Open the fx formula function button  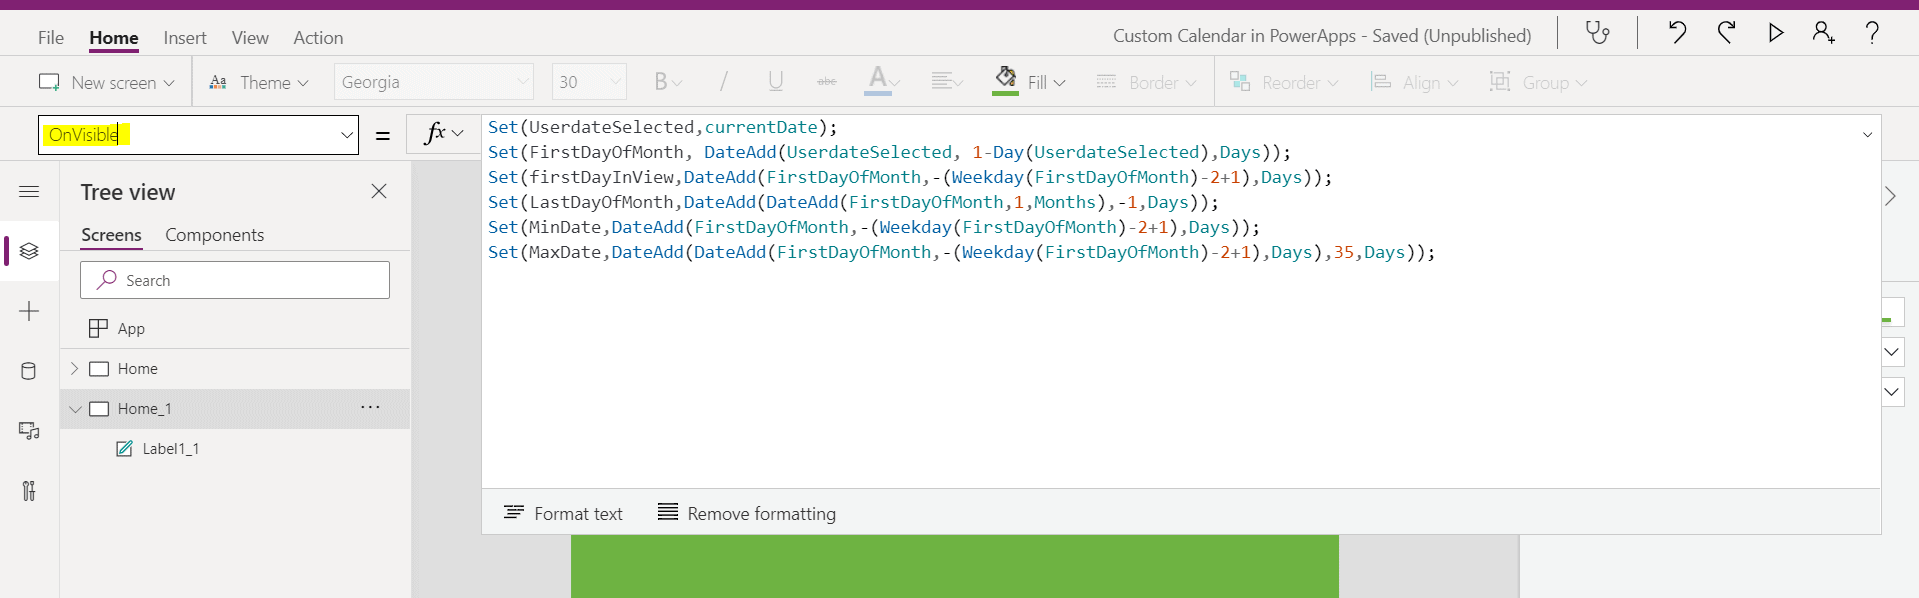(443, 134)
